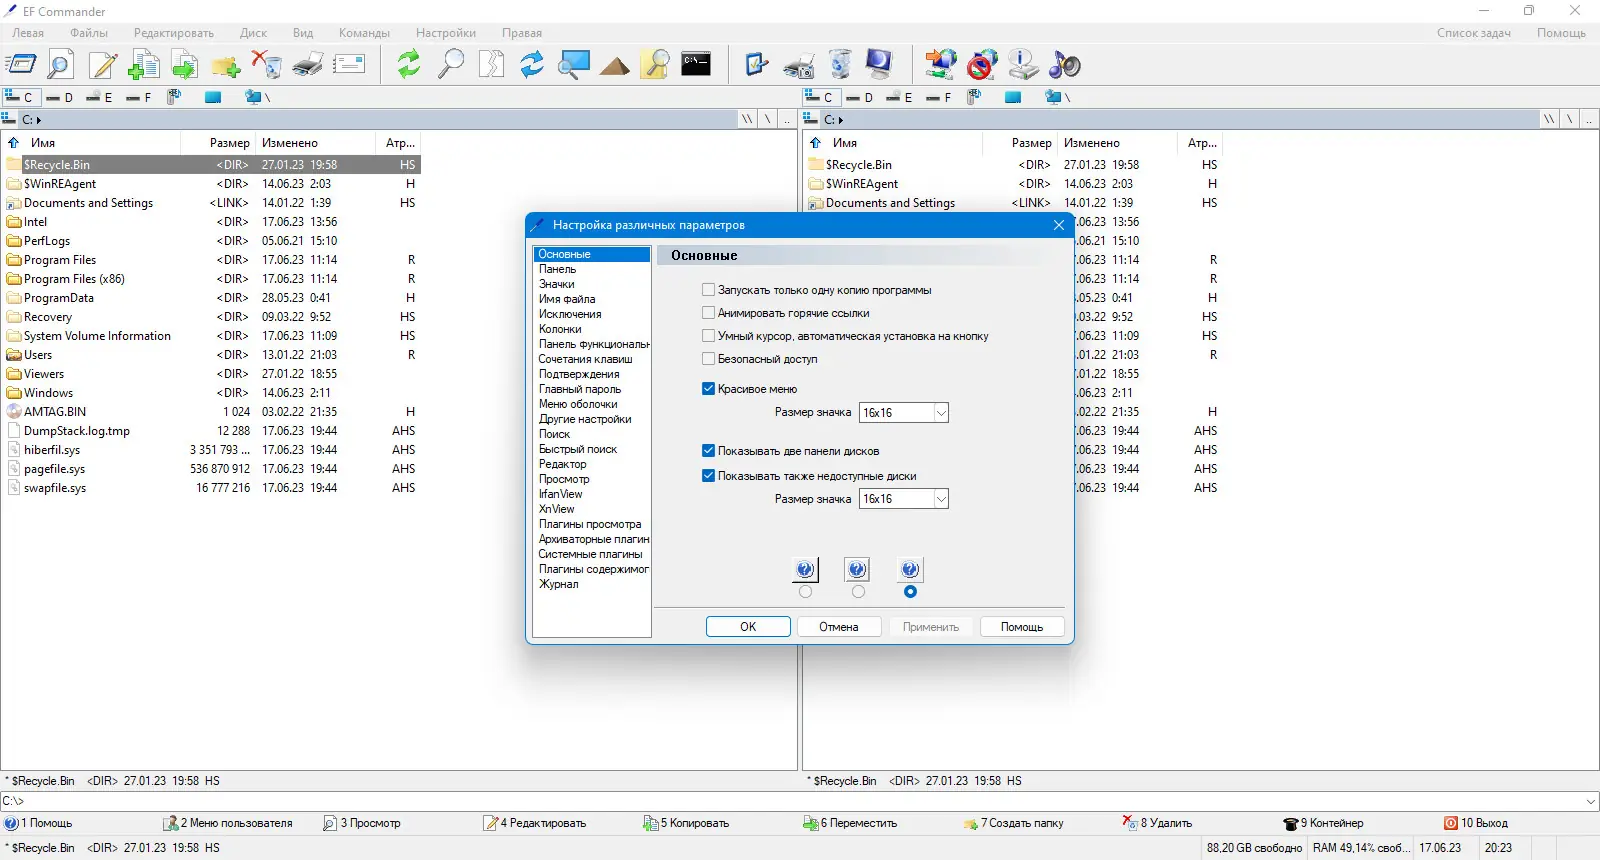Viewport: 1600px width, 860px height.
Task: Open the icon size dropdown under 'Красивое меню'
Action: (941, 413)
